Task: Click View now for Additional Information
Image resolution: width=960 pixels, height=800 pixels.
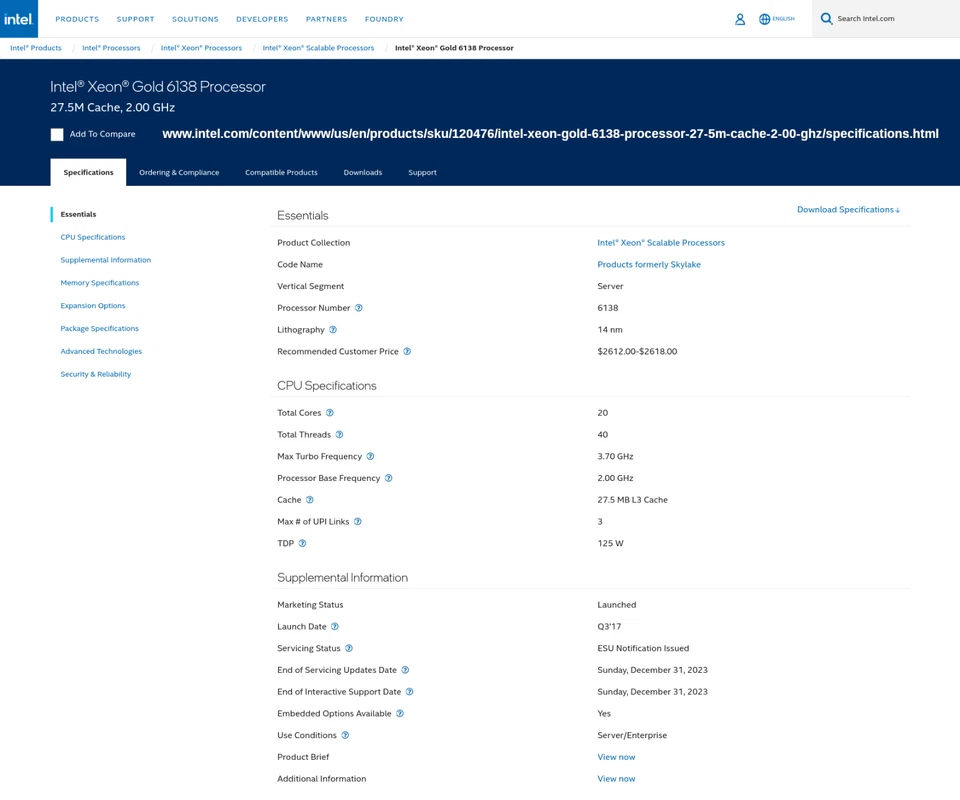Action: point(616,779)
